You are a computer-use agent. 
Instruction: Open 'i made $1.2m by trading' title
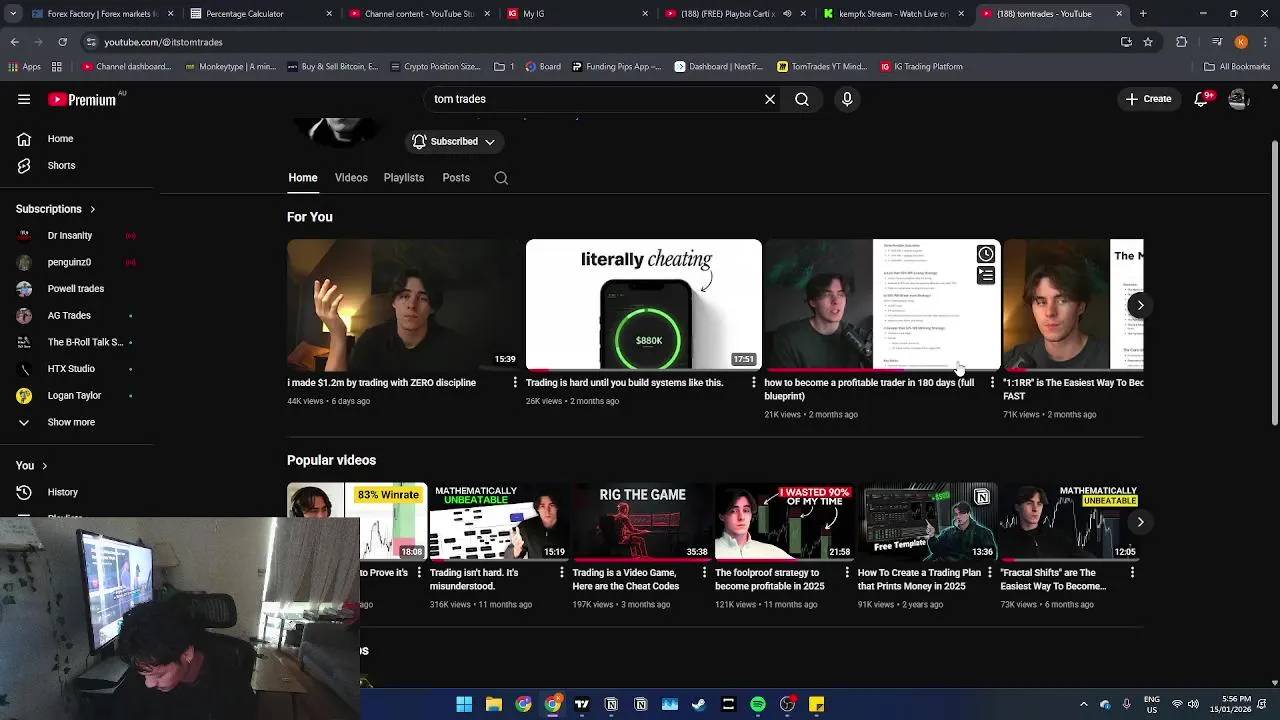click(381, 383)
